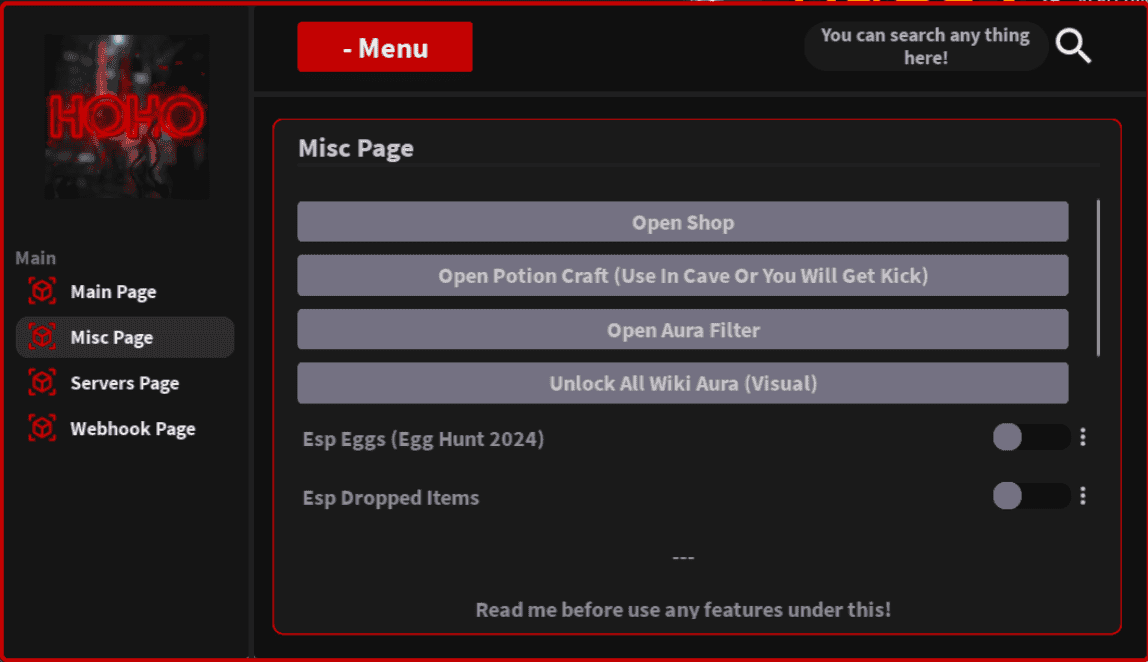Click the Misc Page vertical scrollbar
The height and width of the screenshot is (662, 1148).
click(1098, 278)
